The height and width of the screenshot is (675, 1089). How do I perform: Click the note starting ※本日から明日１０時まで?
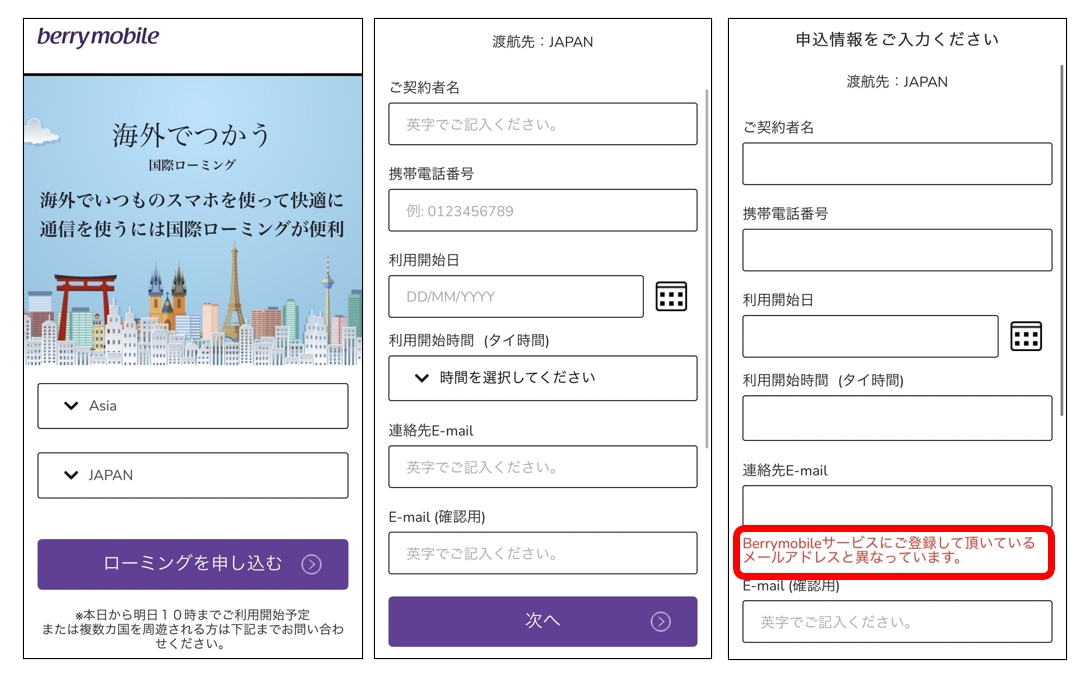[193, 629]
